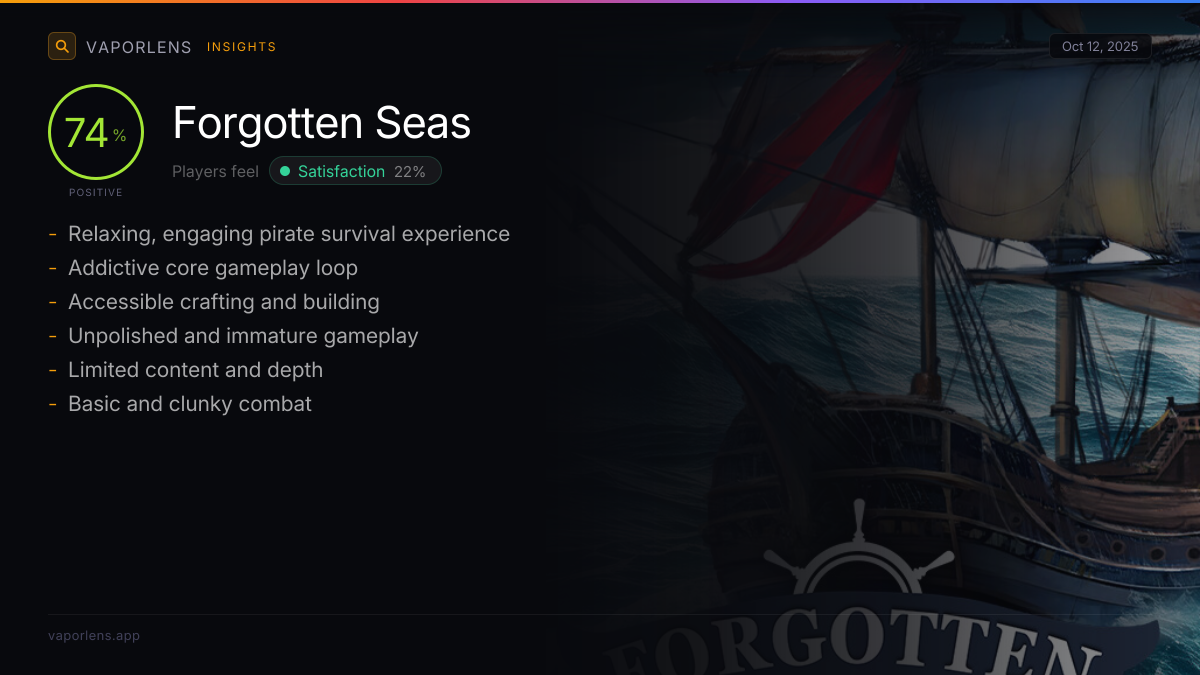Screen dimensions: 1200x675
Task: Select "Addictive core gameplay loop" point
Action: [213, 268]
